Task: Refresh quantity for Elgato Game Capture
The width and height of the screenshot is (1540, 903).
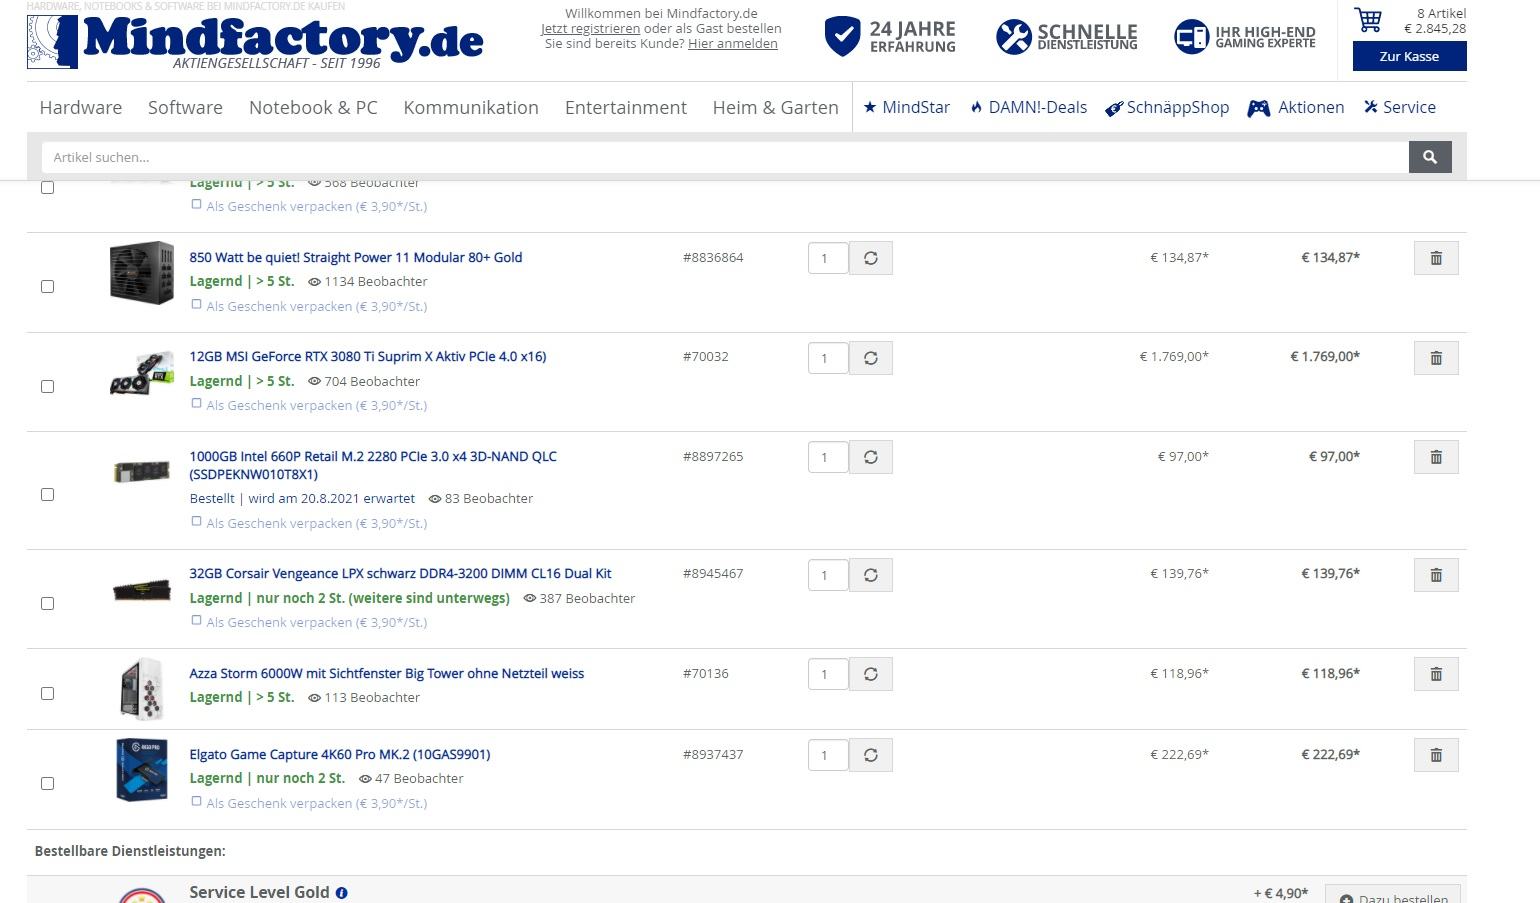Action: click(x=871, y=755)
